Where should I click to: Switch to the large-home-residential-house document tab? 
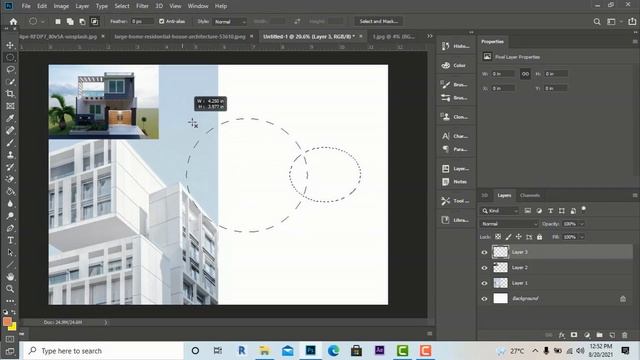pyautogui.click(x=180, y=36)
